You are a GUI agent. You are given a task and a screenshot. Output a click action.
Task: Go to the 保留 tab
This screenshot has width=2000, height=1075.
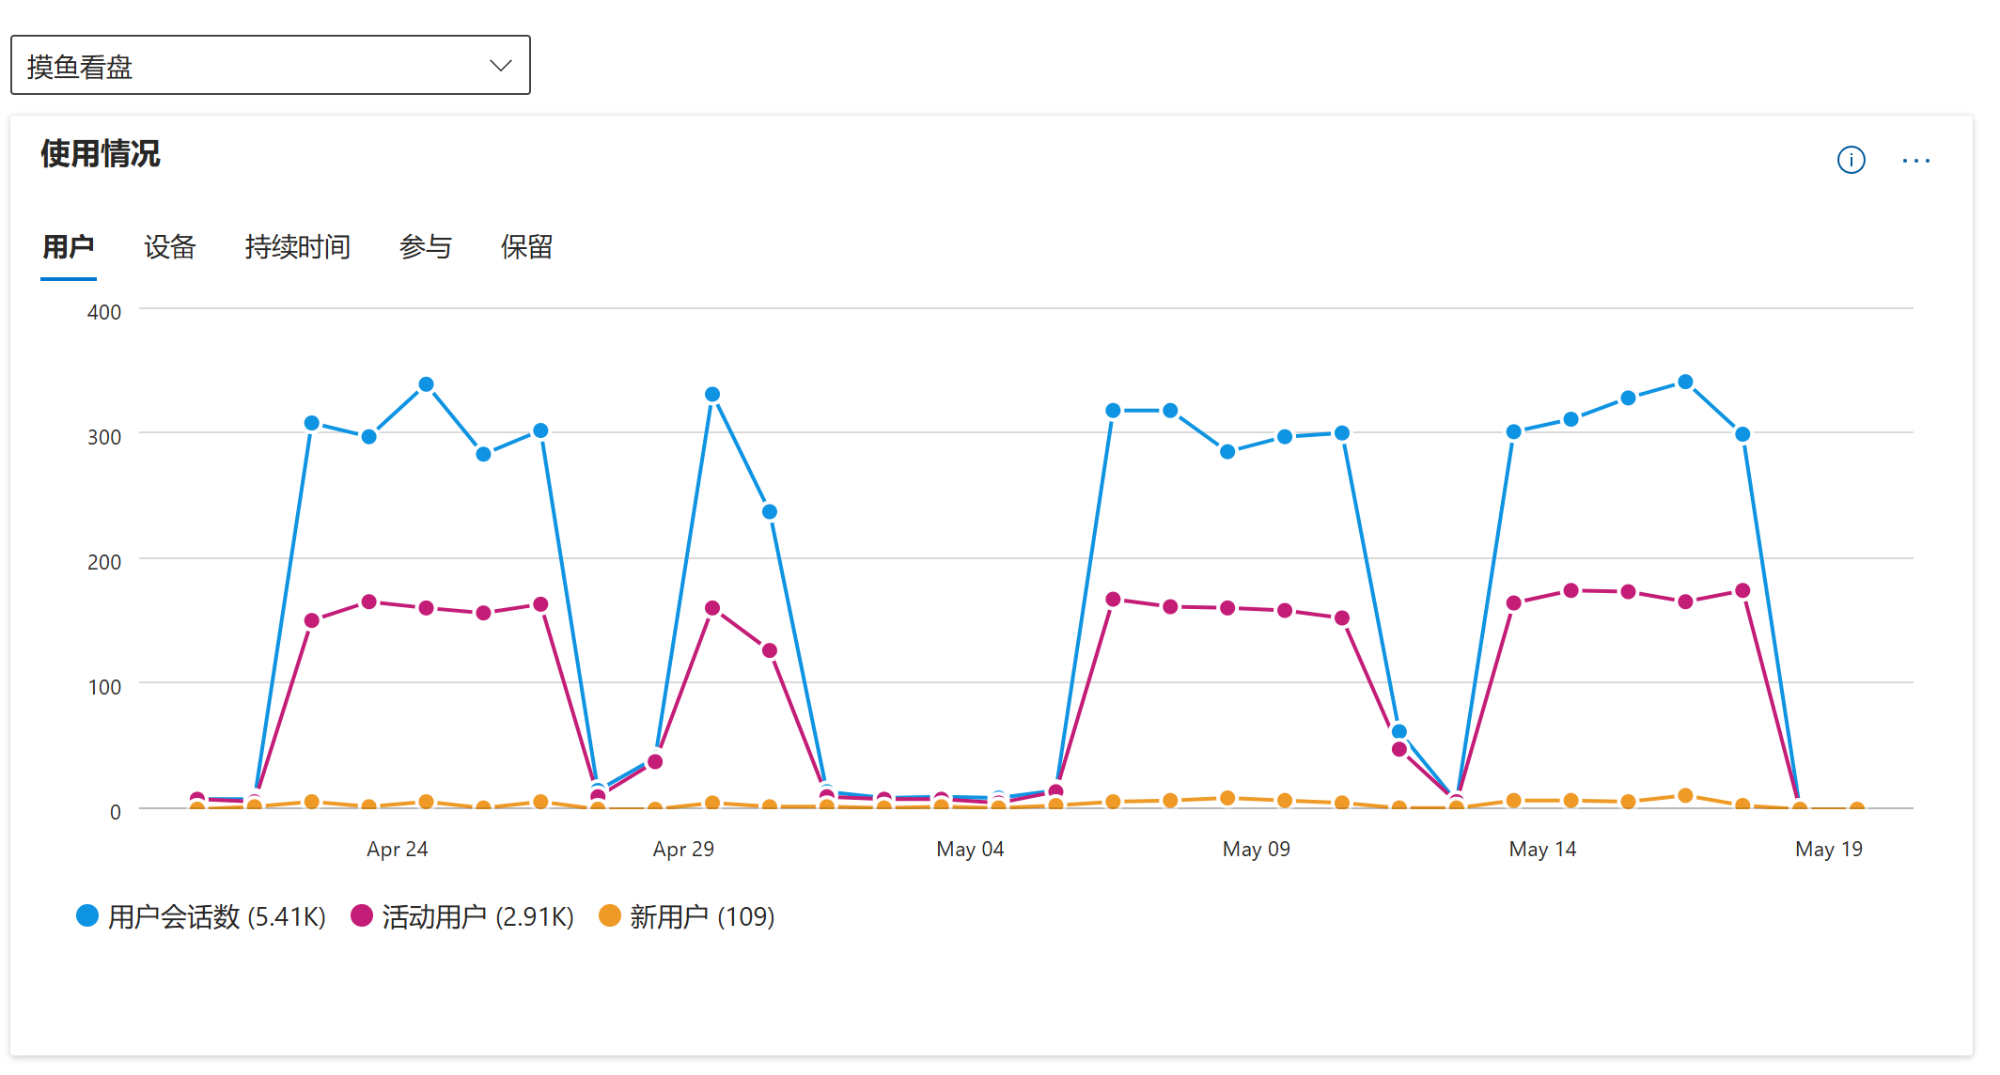coord(527,247)
